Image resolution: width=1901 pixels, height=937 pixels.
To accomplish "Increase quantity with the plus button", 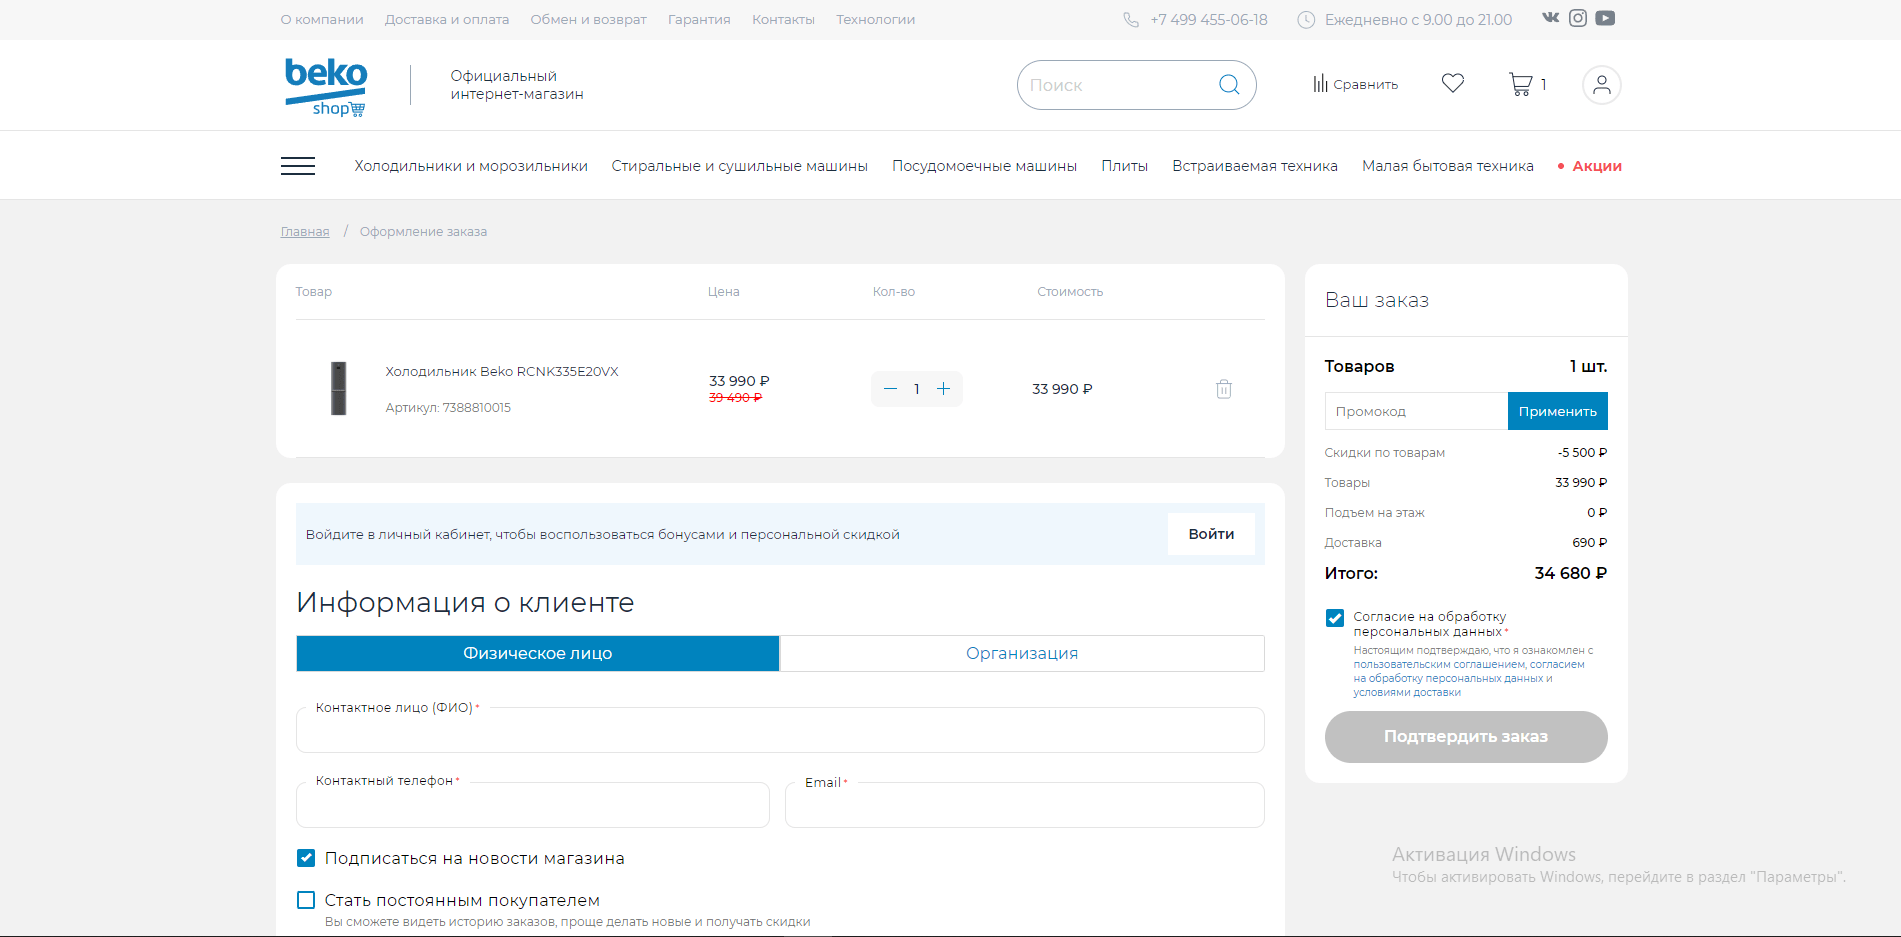I will 943,389.
